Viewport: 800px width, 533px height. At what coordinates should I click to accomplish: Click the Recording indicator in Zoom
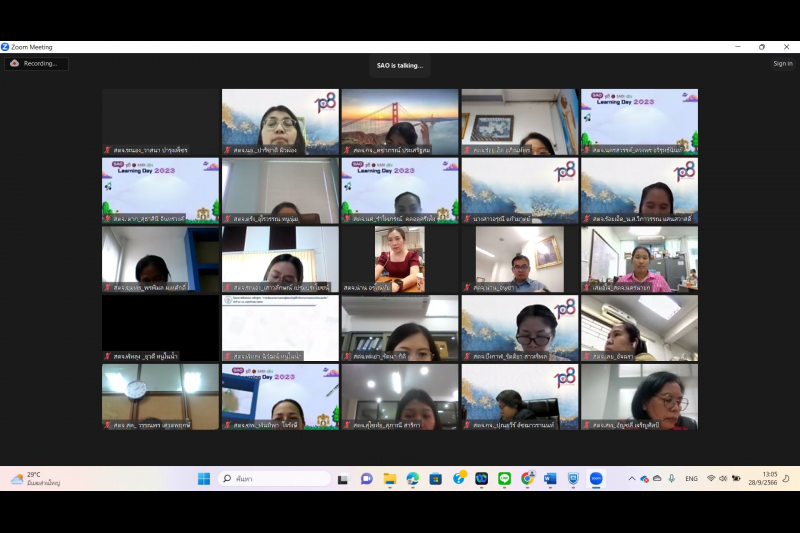coord(36,63)
